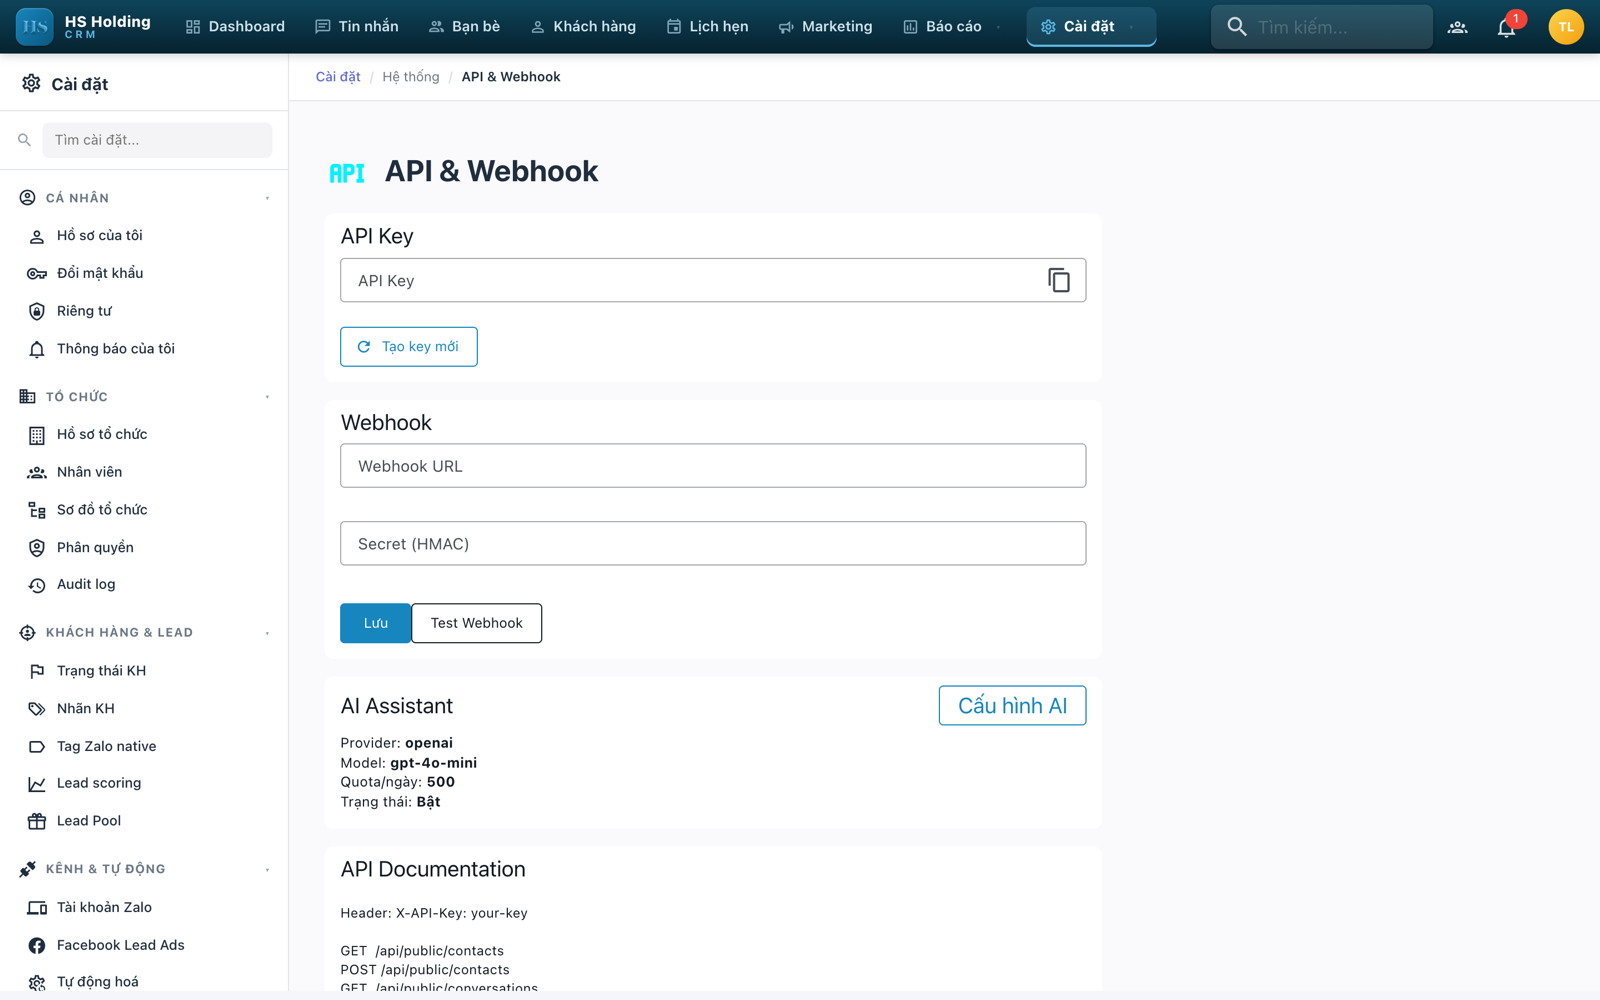Viewport: 1600px width, 1000px height.
Task: Focus the Tìm cài đặt search box
Action: coord(157,140)
